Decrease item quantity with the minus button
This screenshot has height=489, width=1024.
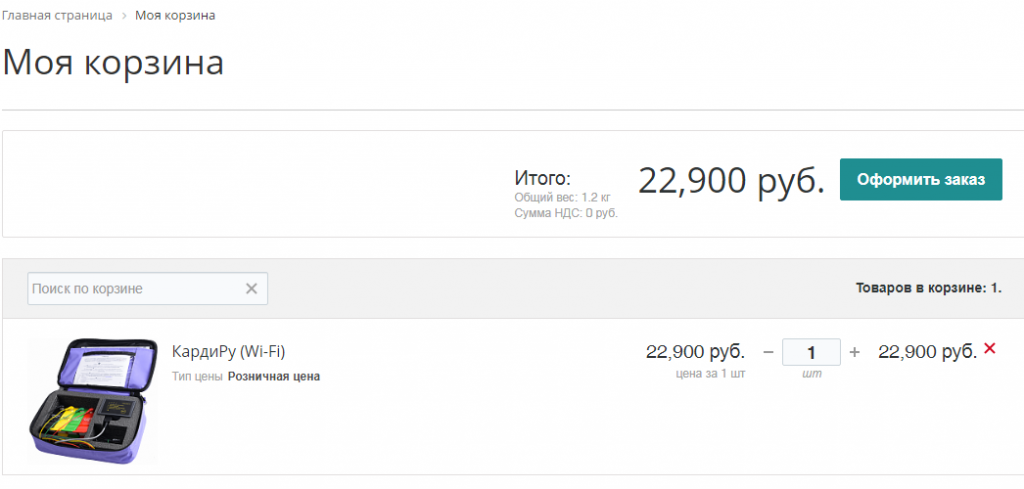point(768,352)
